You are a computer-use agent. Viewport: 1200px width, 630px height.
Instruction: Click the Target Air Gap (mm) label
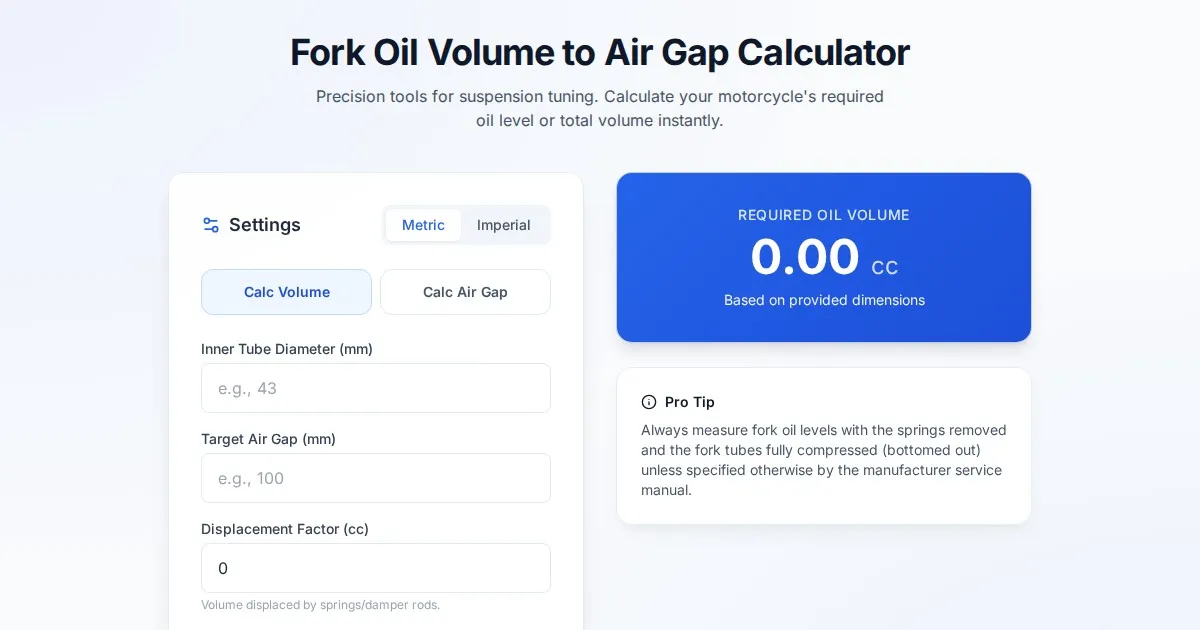[x=268, y=439]
